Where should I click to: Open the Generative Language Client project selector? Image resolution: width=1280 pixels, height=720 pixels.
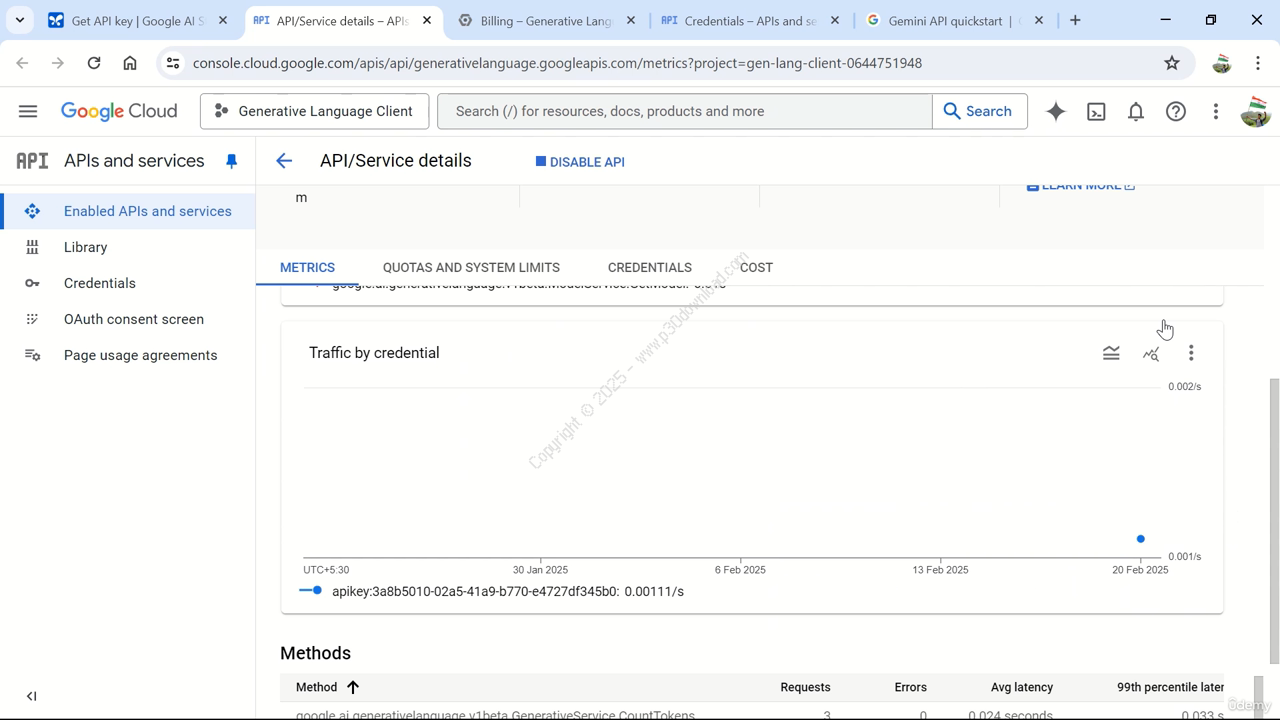[x=314, y=111]
